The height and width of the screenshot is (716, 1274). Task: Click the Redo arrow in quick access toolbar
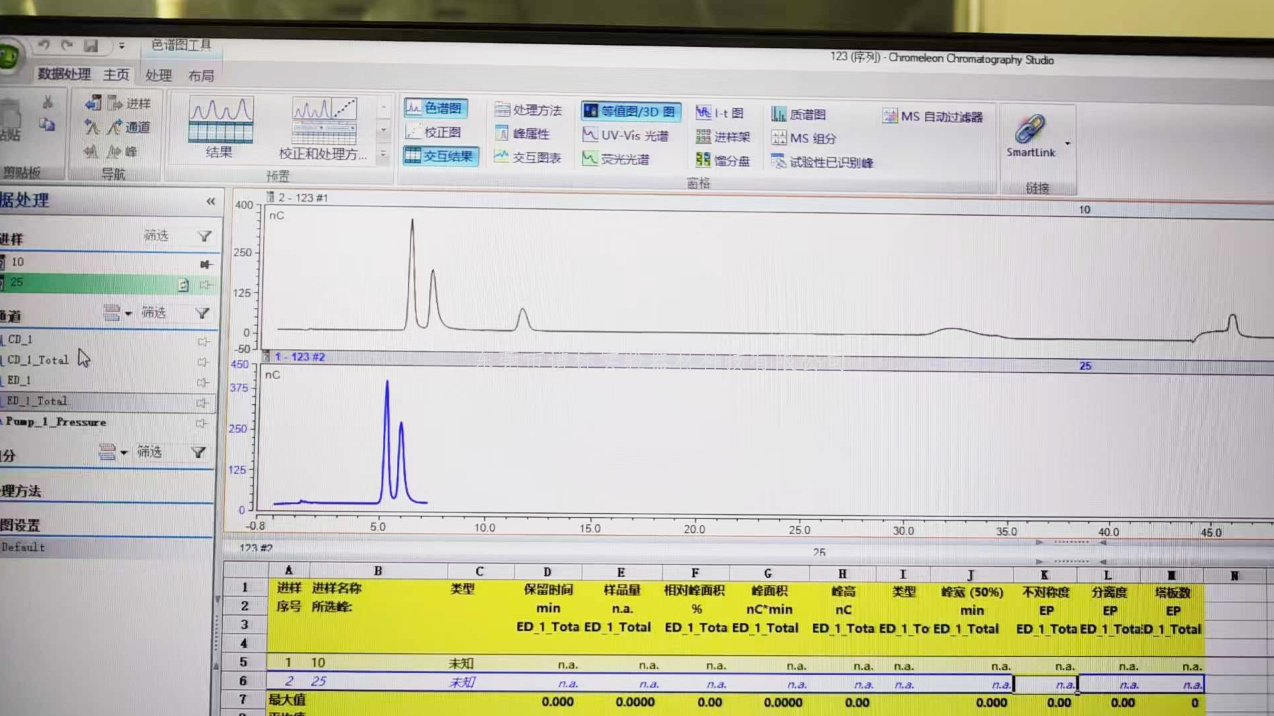pos(67,46)
